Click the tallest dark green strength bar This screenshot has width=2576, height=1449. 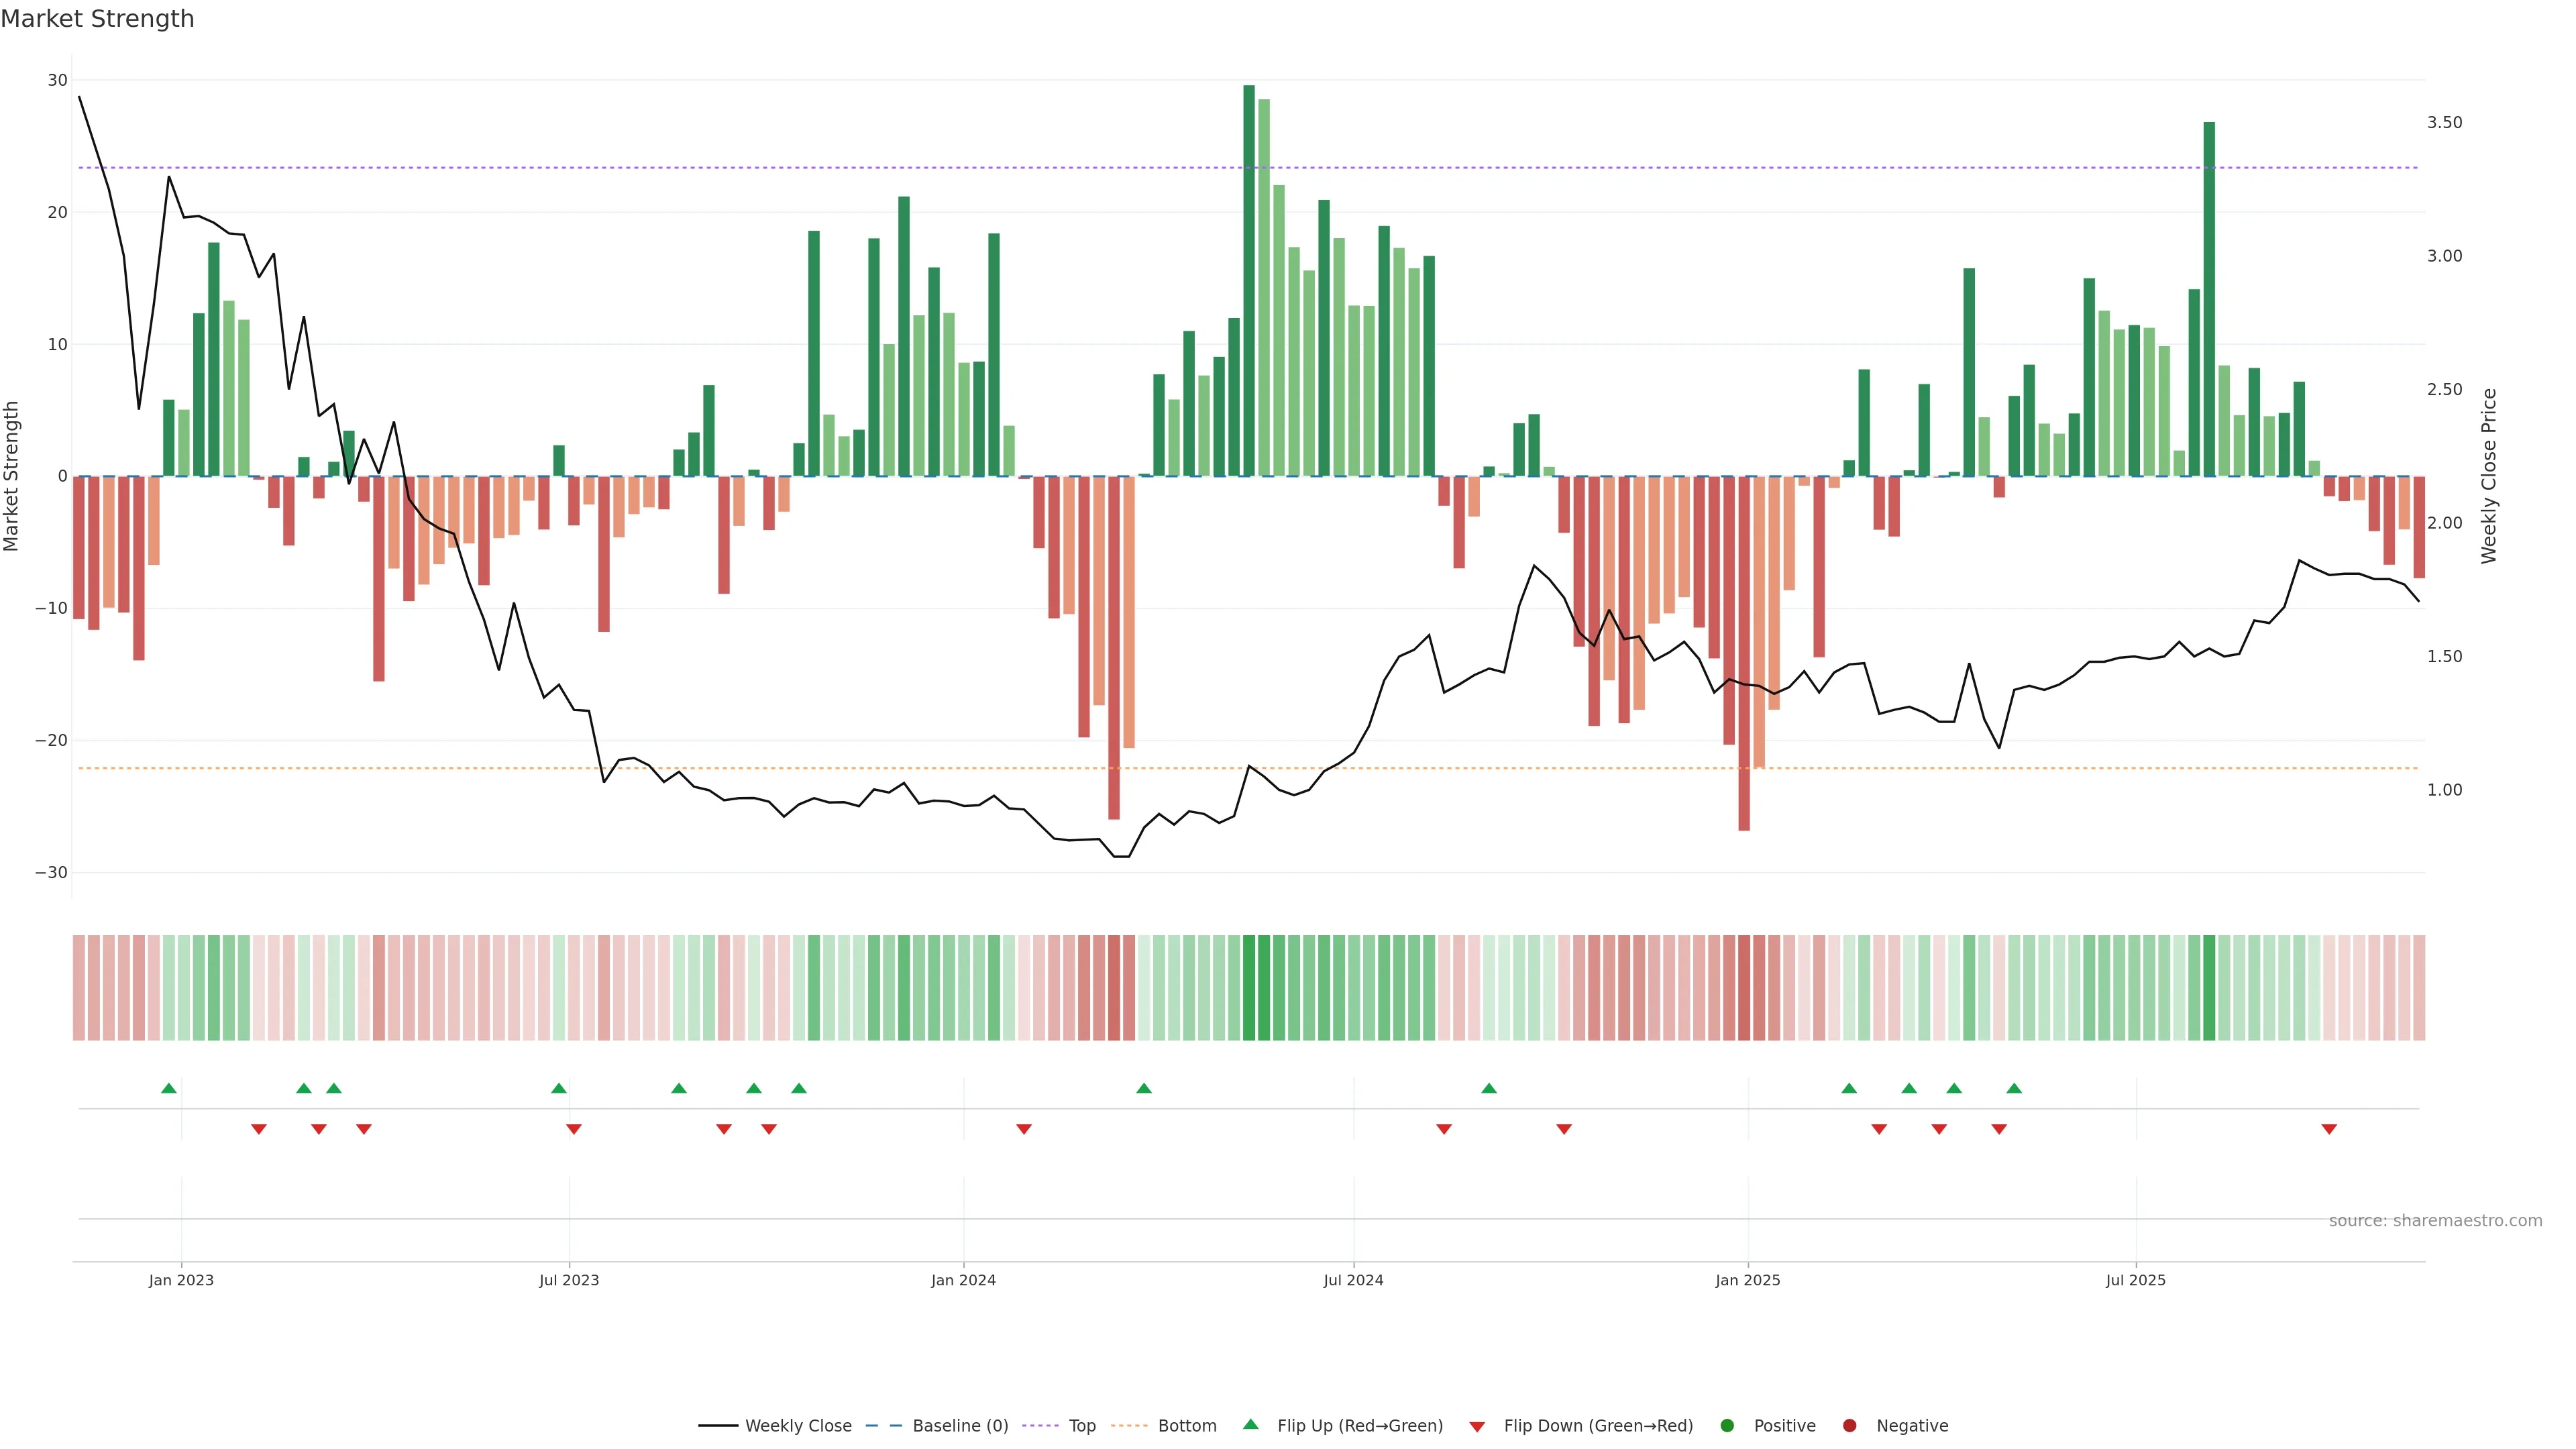tap(1249, 280)
